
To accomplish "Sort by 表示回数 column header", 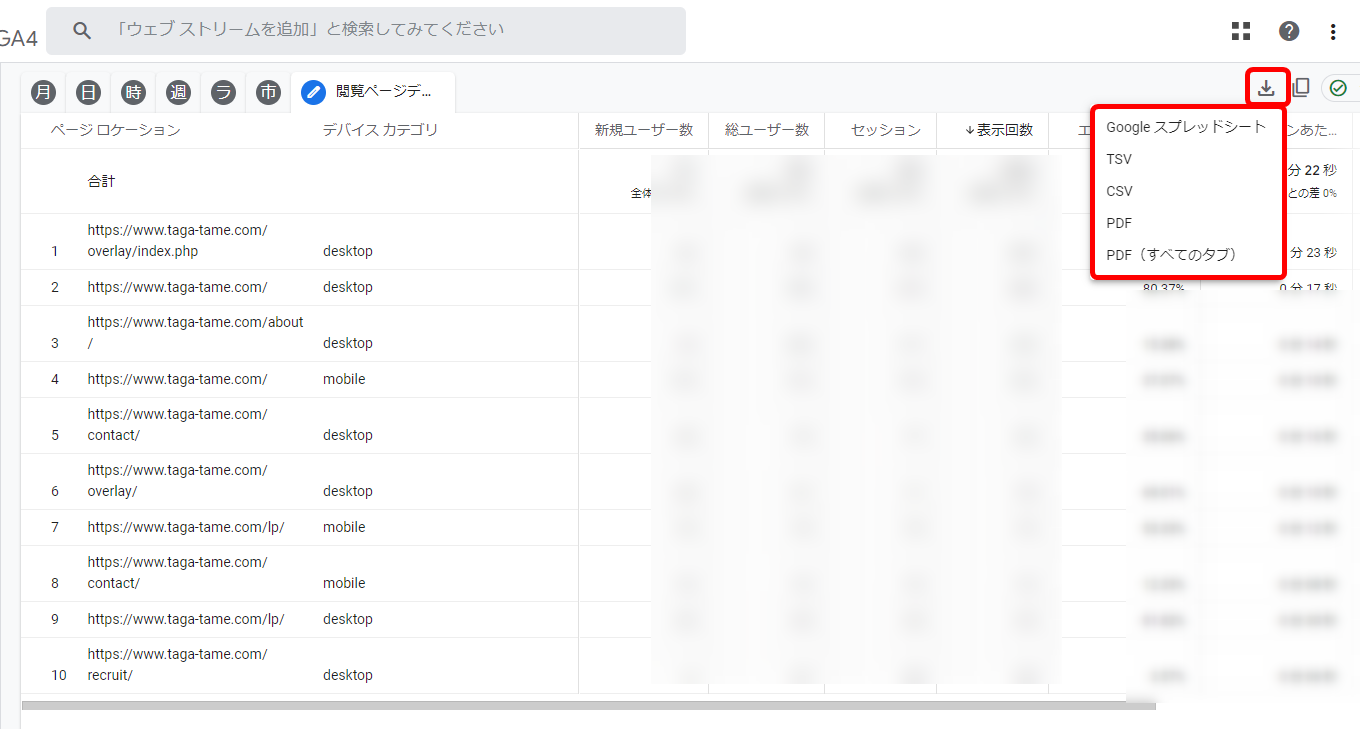I will click(x=999, y=130).
